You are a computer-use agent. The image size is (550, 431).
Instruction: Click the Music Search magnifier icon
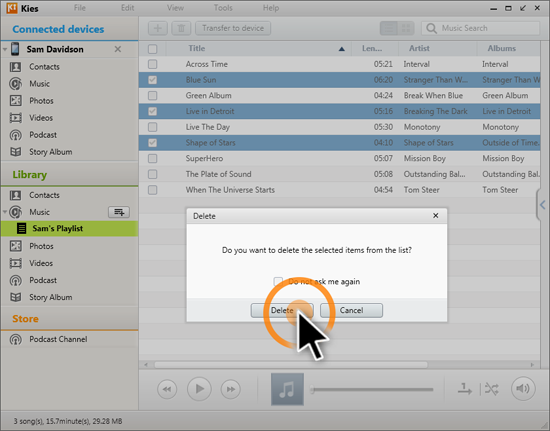tap(431, 28)
